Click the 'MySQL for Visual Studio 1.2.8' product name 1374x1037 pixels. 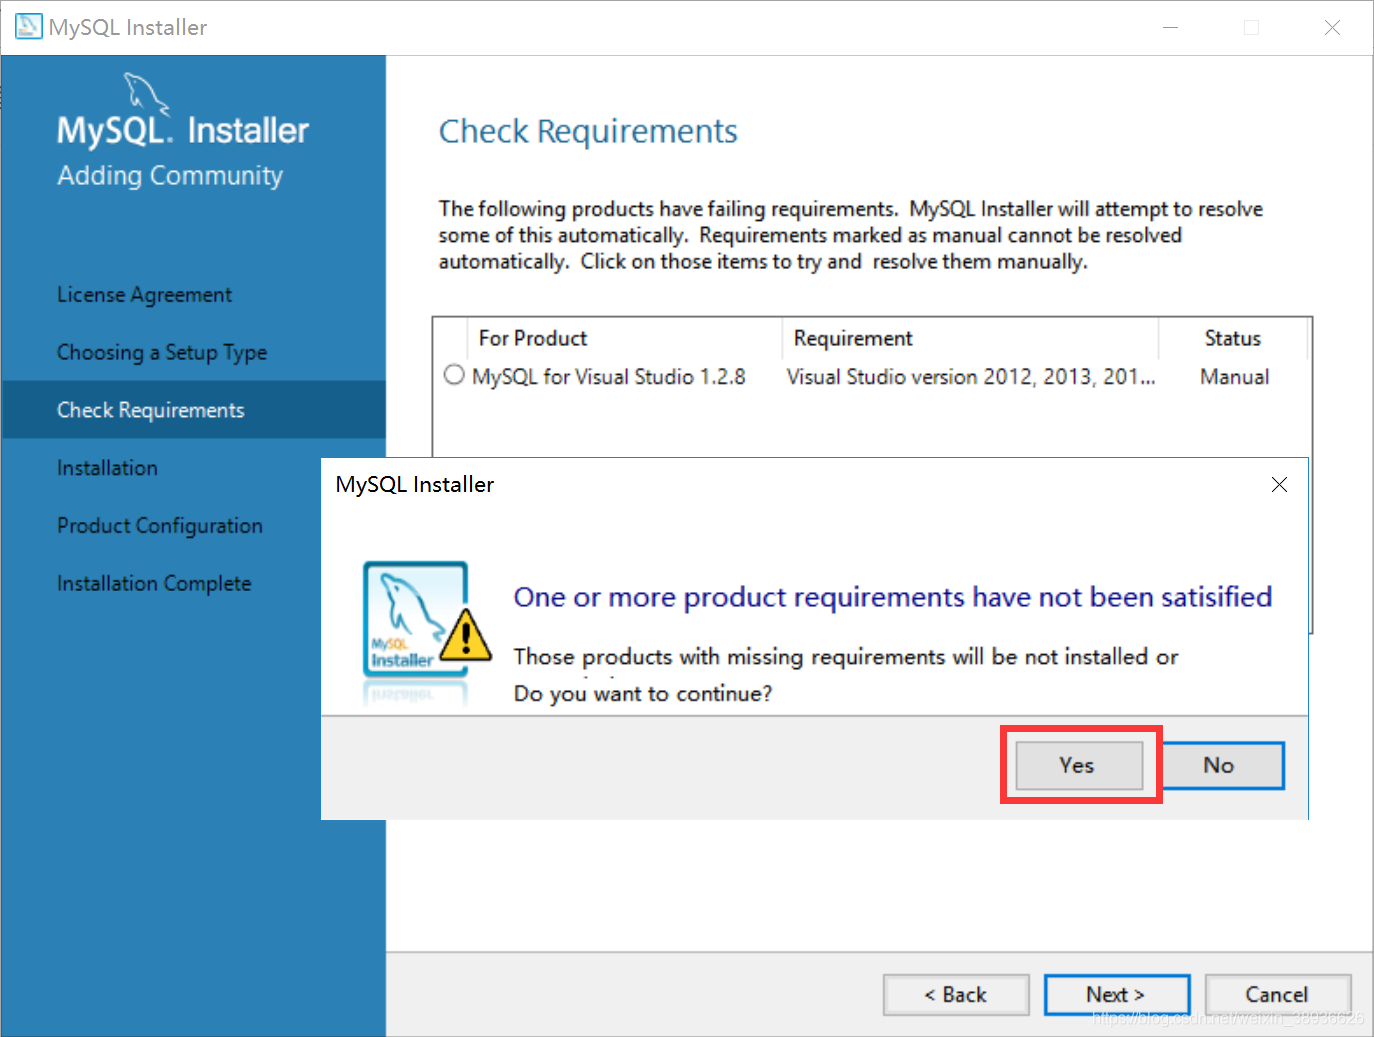[609, 377]
